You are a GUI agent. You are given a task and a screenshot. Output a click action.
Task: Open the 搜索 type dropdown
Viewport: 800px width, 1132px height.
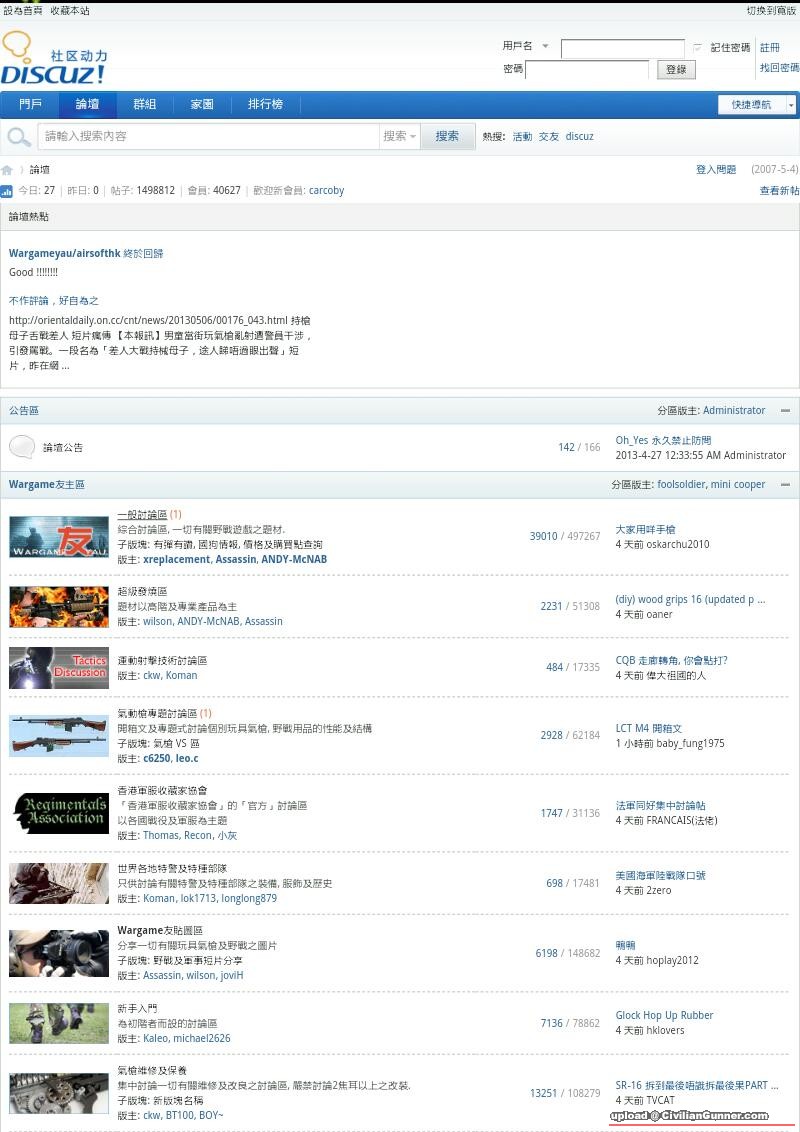click(400, 137)
